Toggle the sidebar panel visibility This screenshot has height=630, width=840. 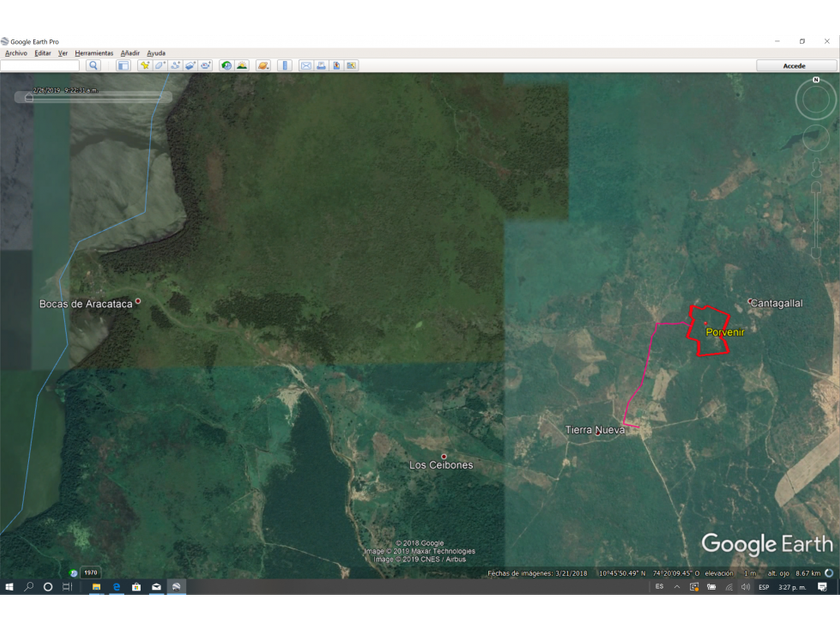(x=123, y=65)
